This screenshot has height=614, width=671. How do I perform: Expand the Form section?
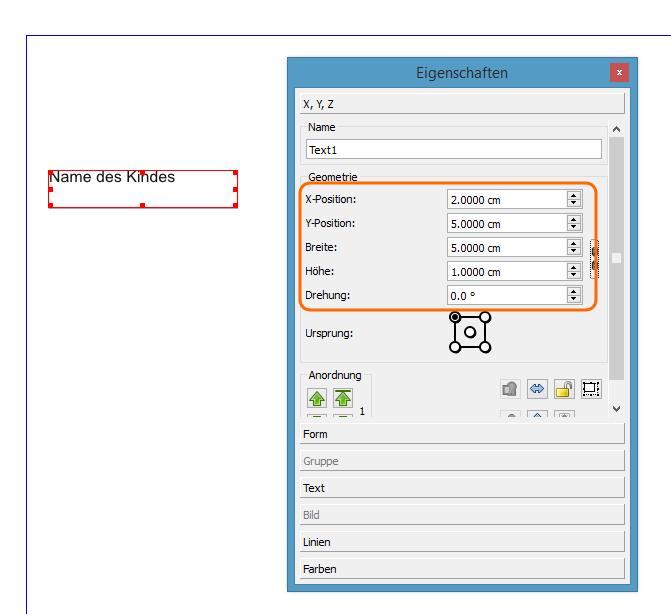pyautogui.click(x=462, y=434)
